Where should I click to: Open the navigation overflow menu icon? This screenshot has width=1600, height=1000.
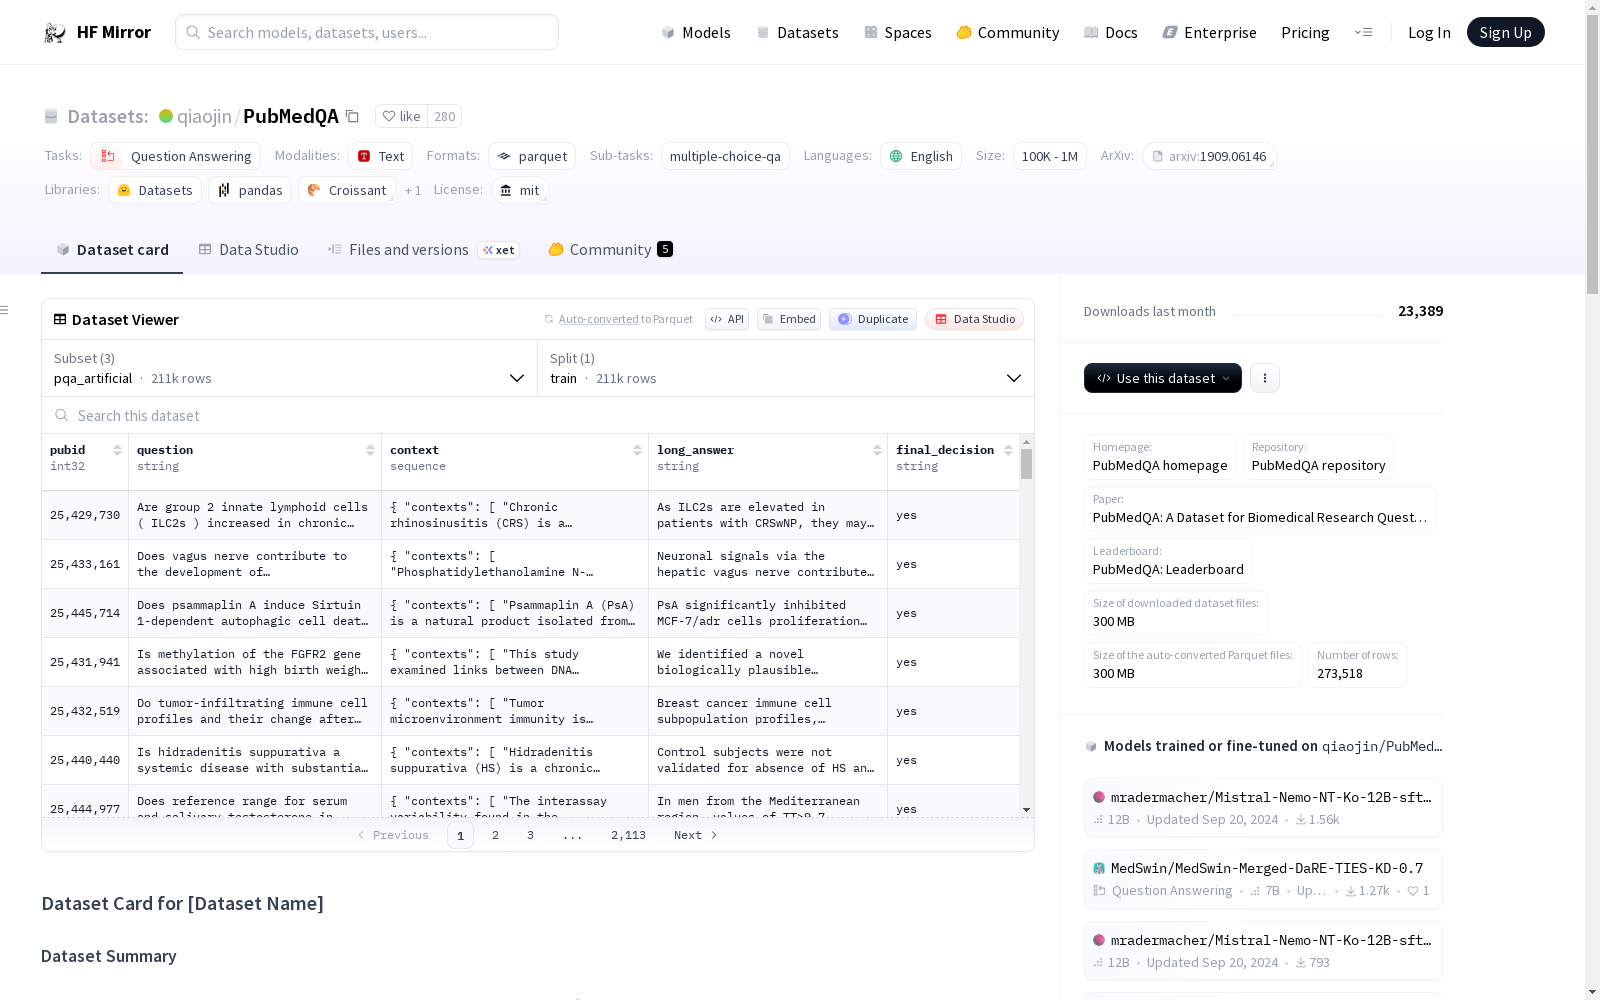1363,33
